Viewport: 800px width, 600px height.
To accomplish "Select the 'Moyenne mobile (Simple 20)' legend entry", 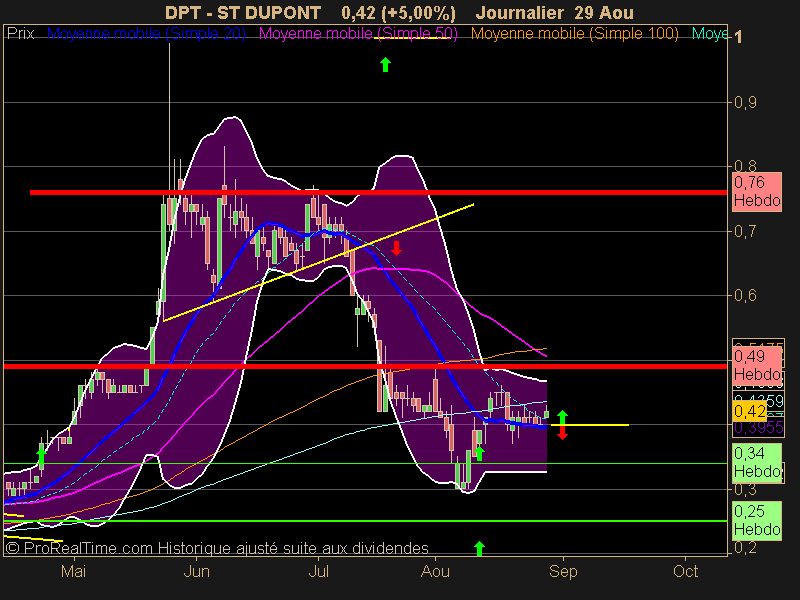I will tap(146, 34).
